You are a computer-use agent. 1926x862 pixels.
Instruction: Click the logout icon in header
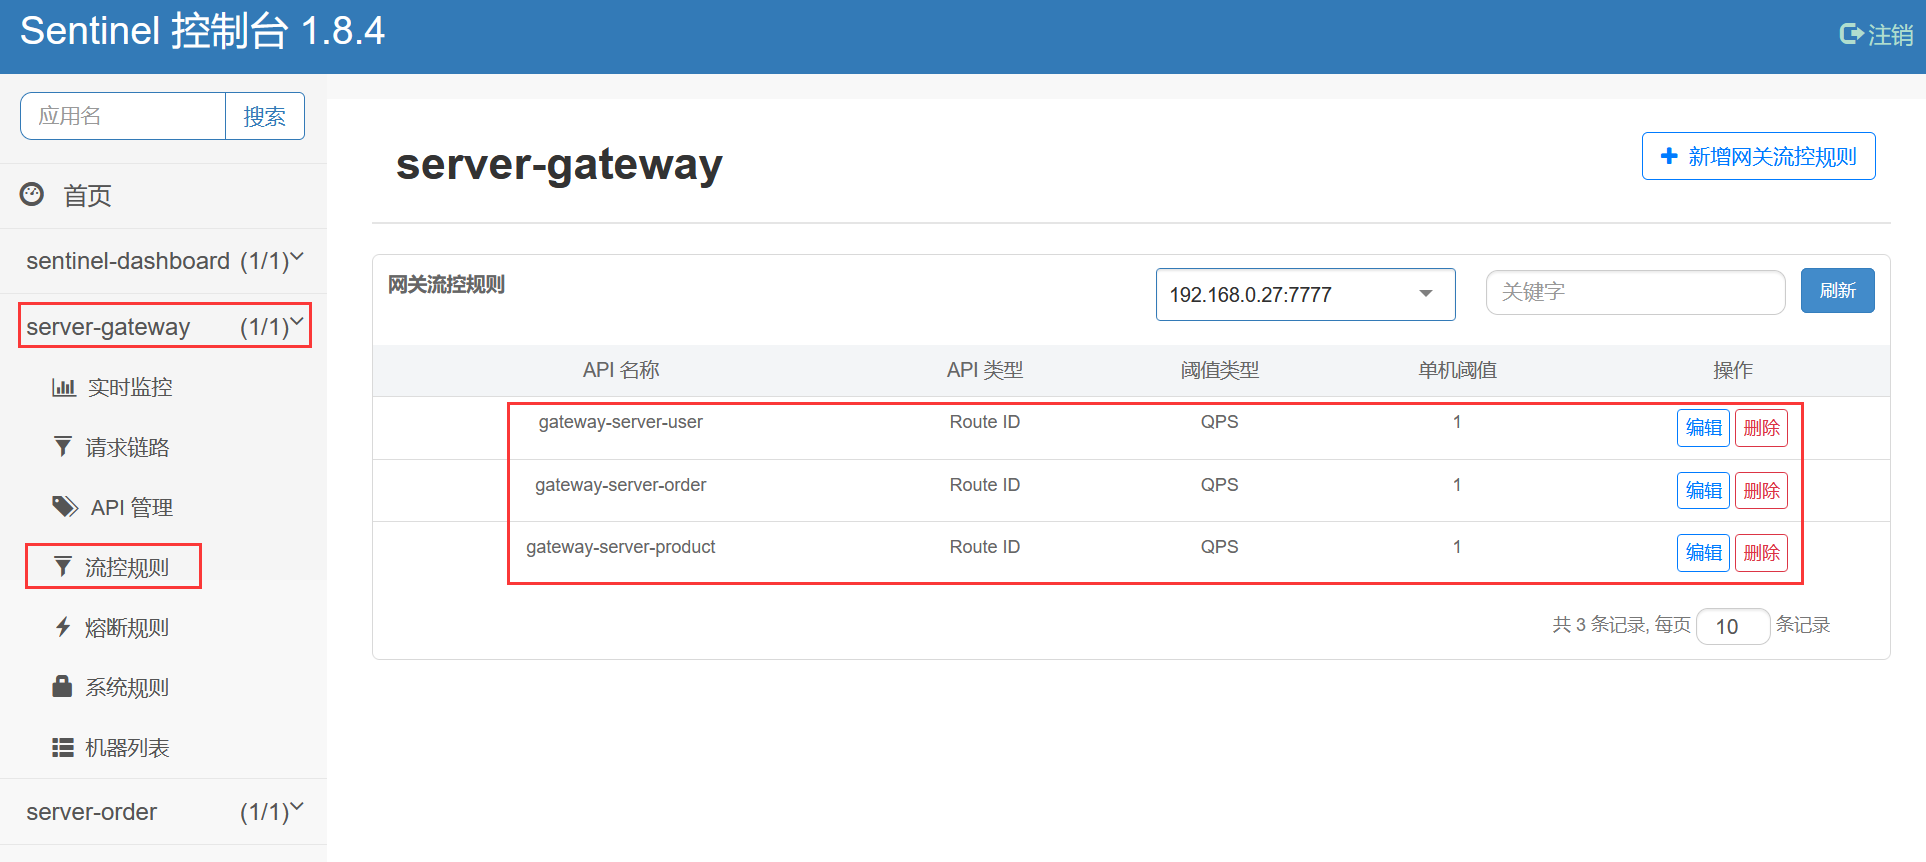click(x=1851, y=34)
